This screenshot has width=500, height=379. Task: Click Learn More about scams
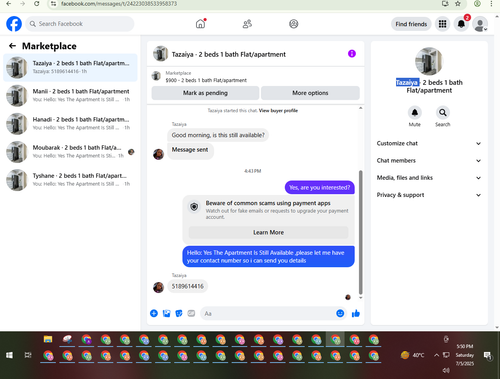tap(268, 232)
